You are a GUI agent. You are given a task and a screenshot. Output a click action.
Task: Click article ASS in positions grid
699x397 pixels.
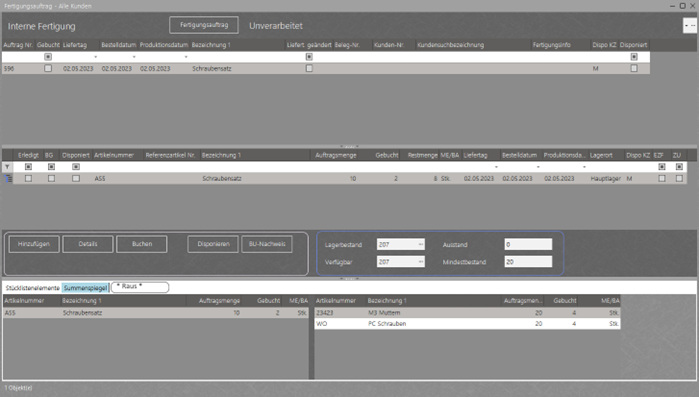click(x=100, y=178)
